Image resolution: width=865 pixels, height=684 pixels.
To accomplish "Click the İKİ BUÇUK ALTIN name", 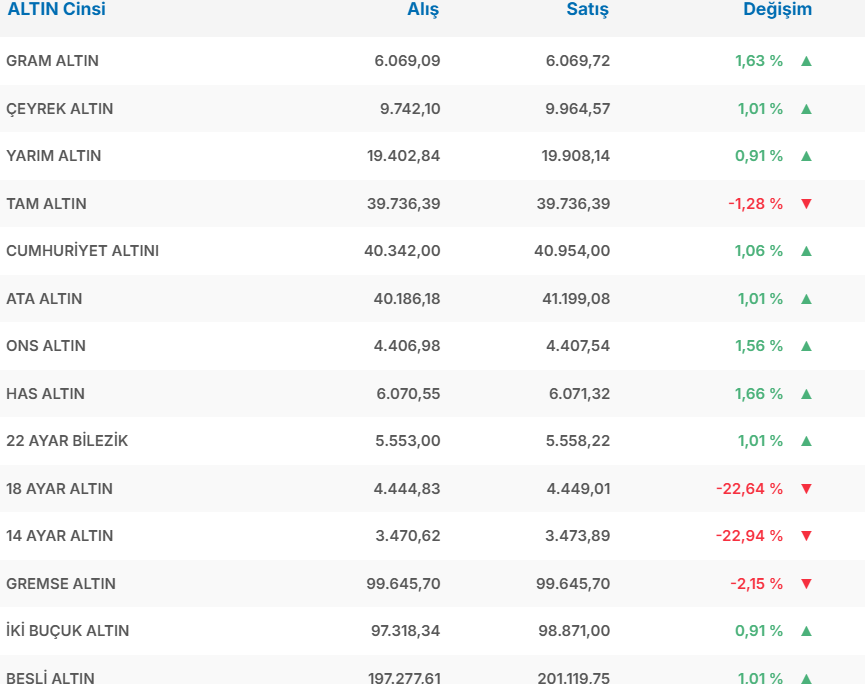I will [67, 631].
